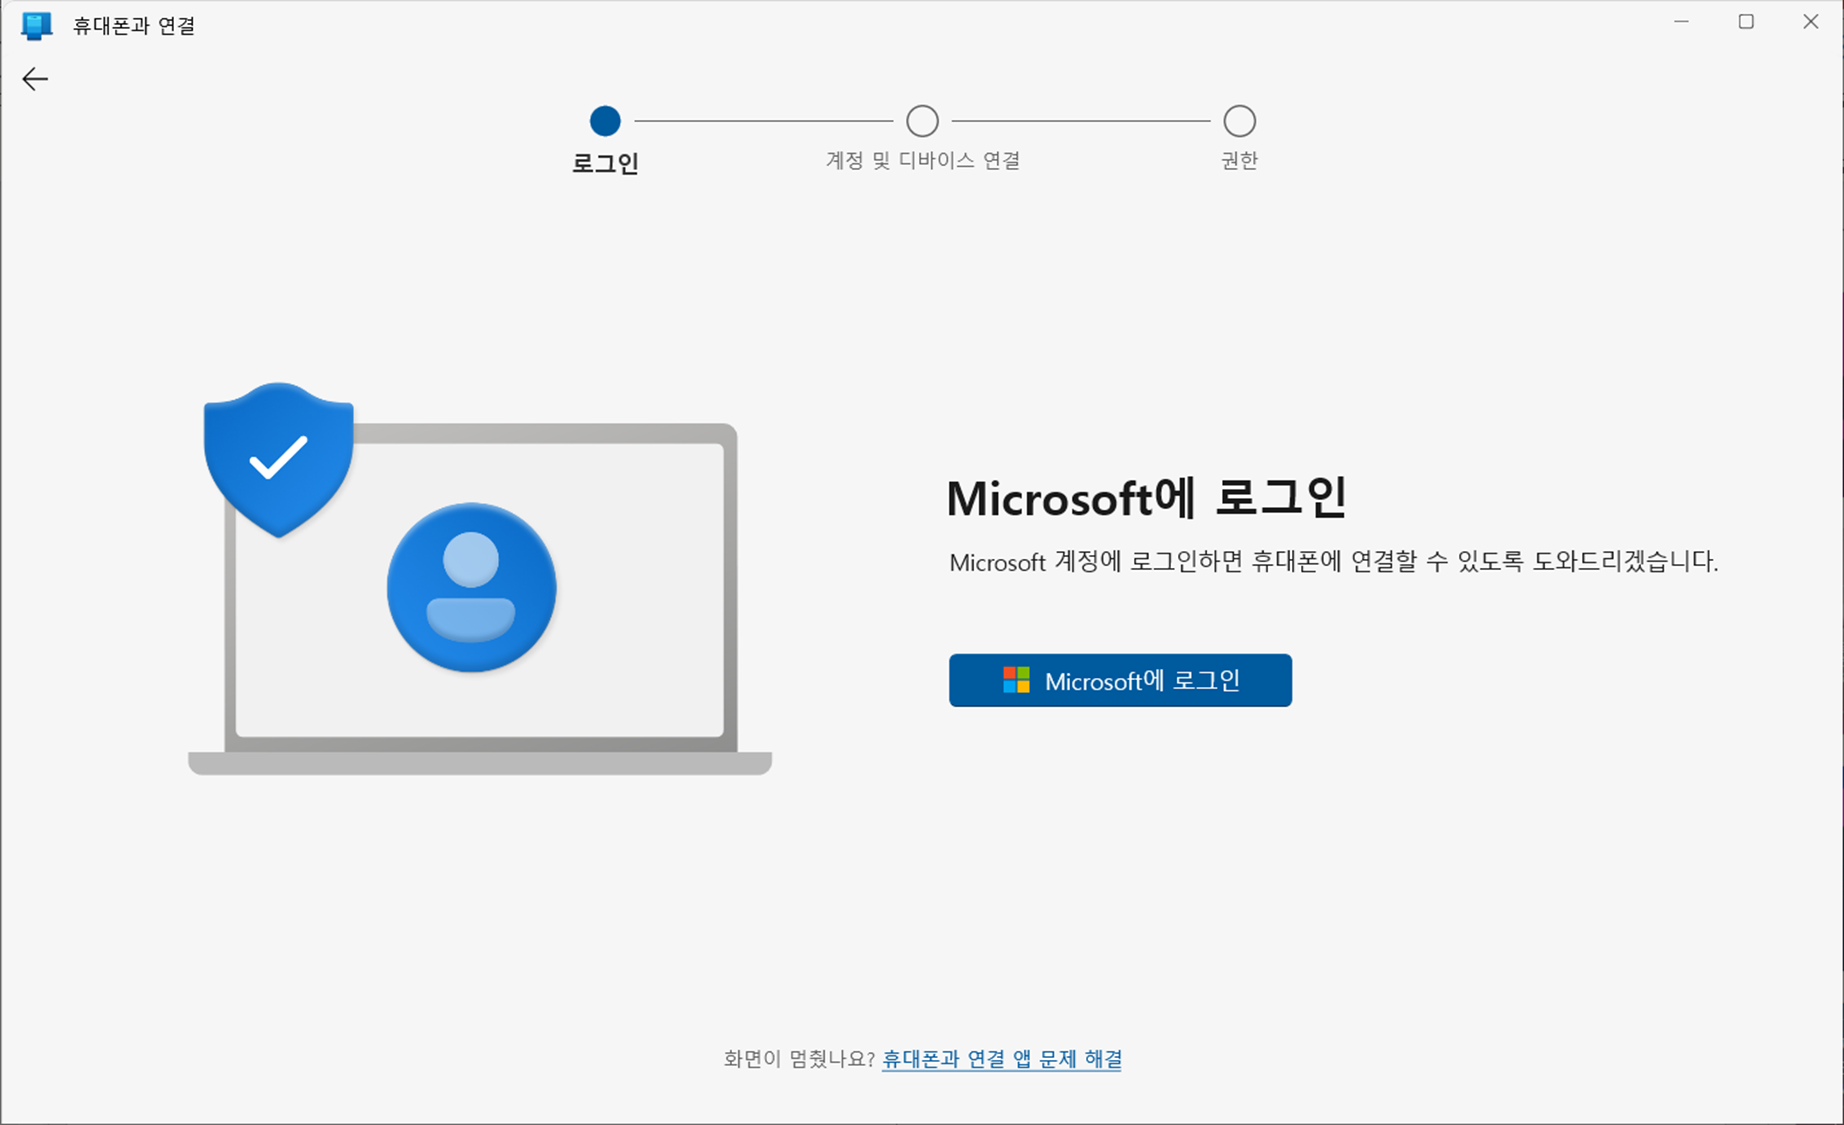
Task: Close the 휴대폰과 연결 window
Action: (x=1811, y=22)
